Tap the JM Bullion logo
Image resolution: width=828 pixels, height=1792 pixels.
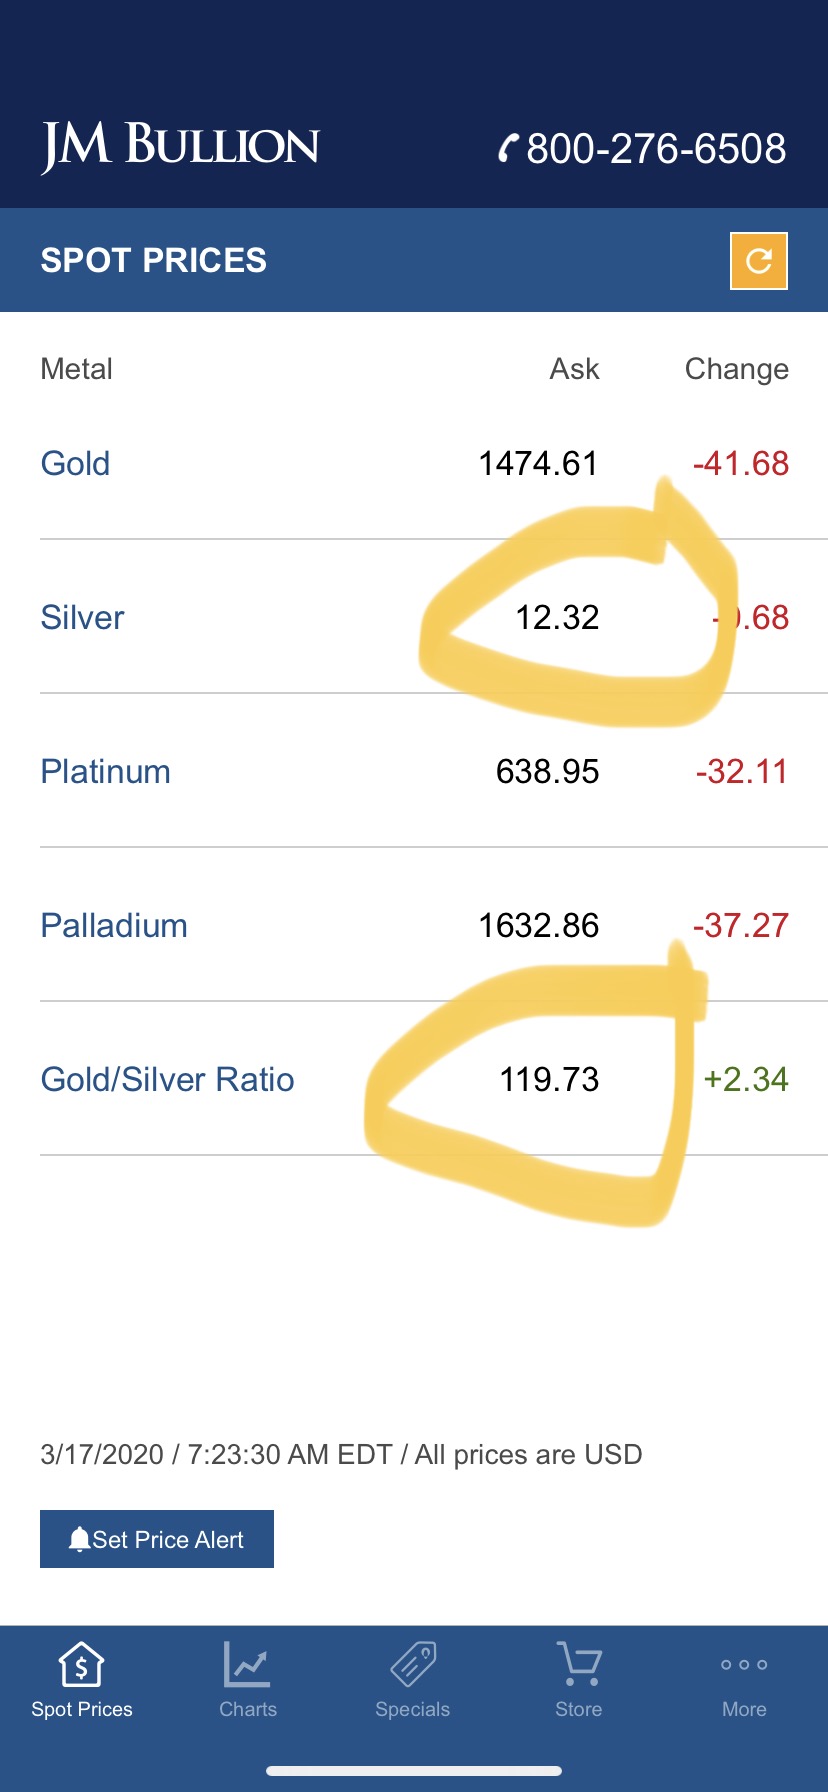180,146
